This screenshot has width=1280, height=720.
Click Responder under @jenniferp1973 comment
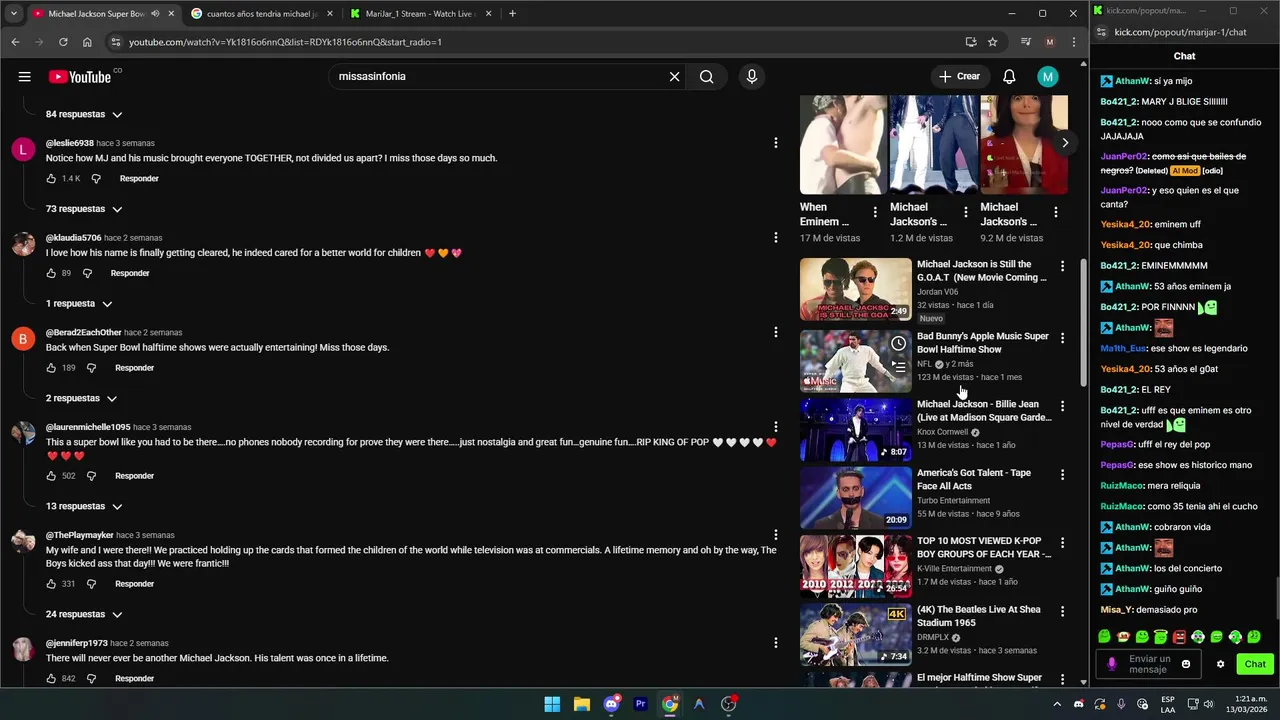click(x=134, y=679)
